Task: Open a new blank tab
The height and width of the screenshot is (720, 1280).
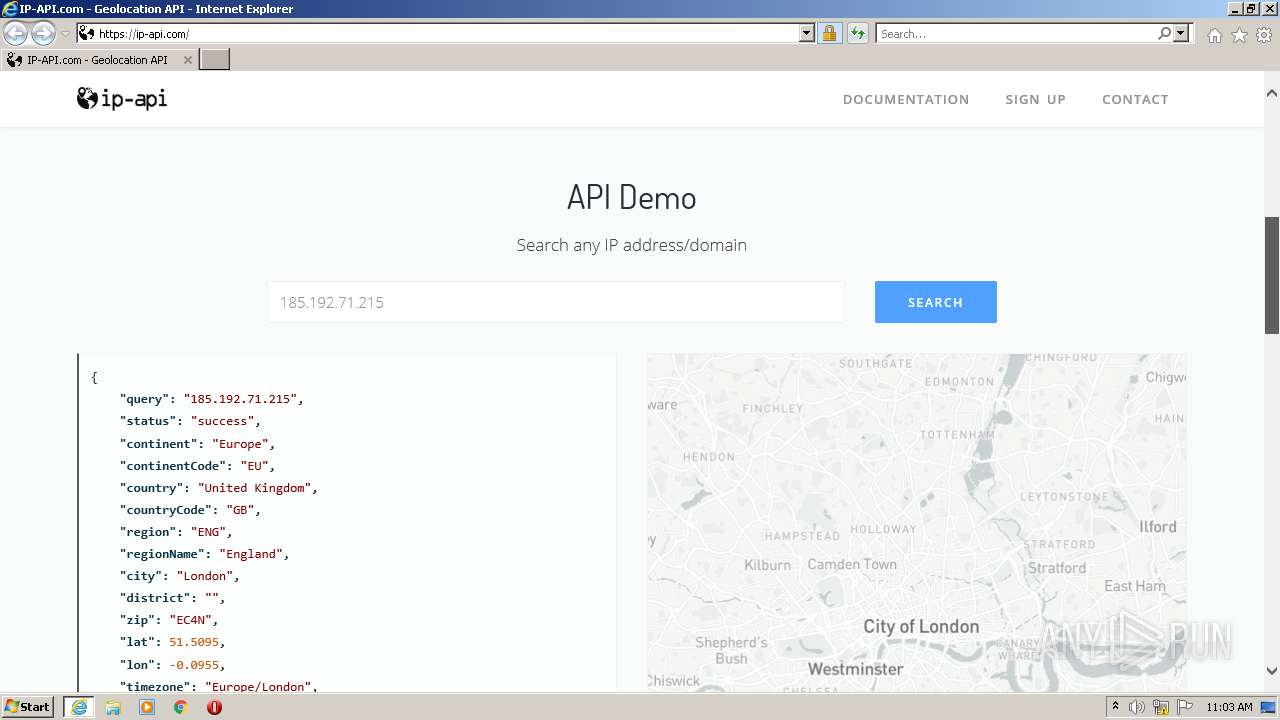Action: pyautogui.click(x=214, y=59)
